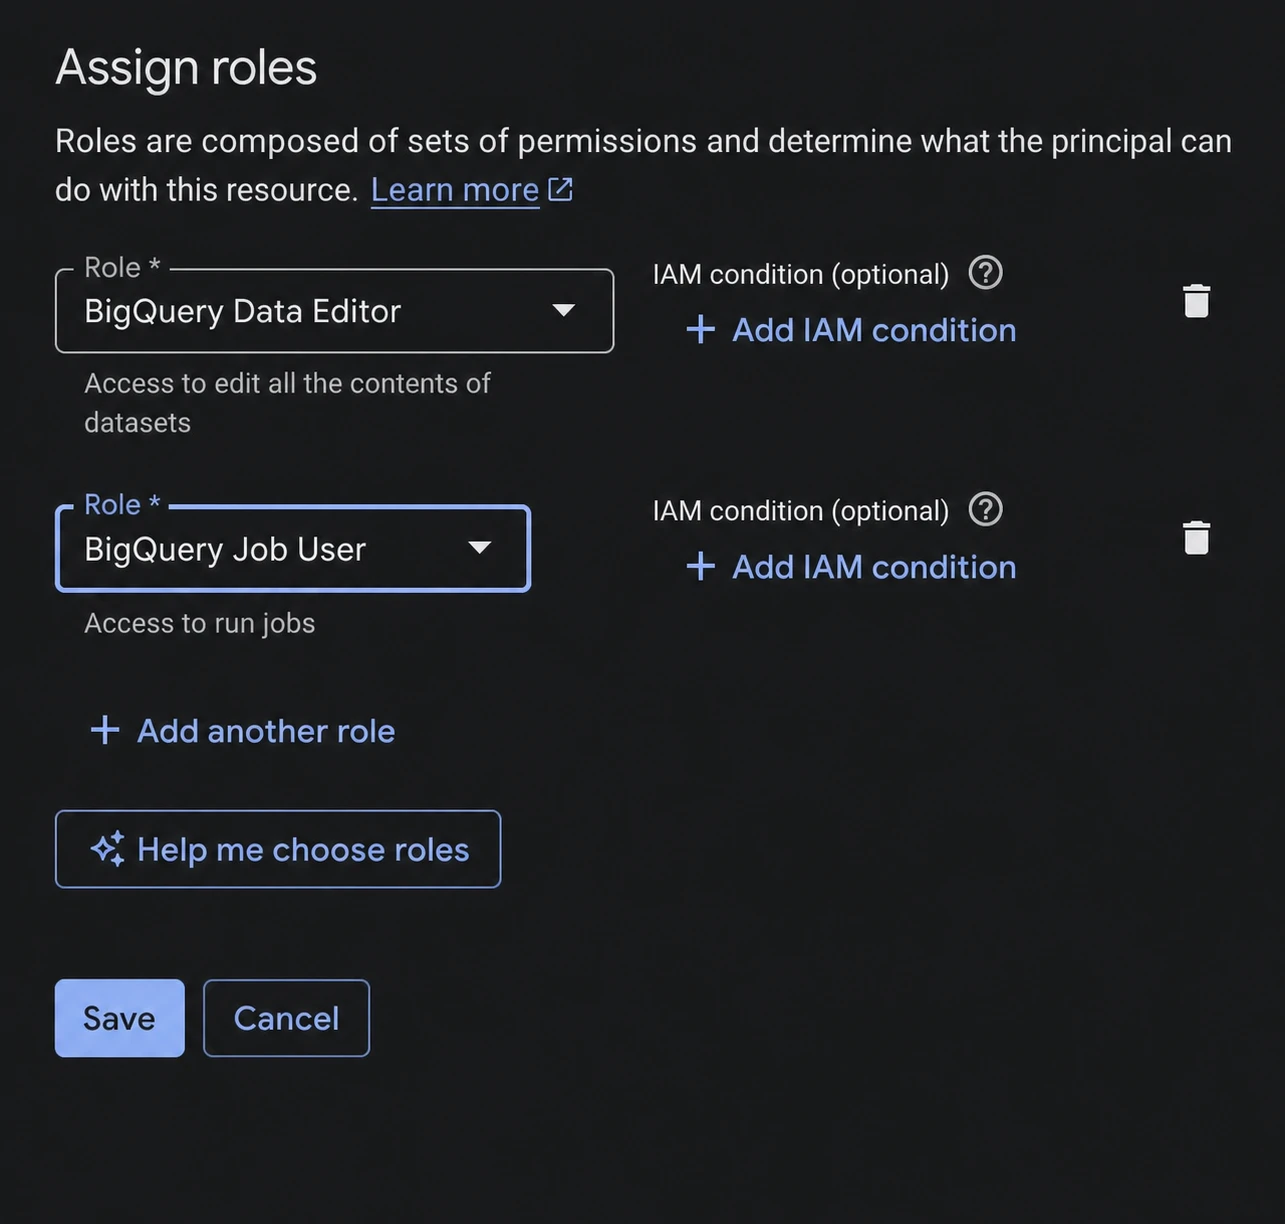The height and width of the screenshot is (1224, 1285).
Task: Click the arrow in the Data Editor role field
Action: (564, 310)
